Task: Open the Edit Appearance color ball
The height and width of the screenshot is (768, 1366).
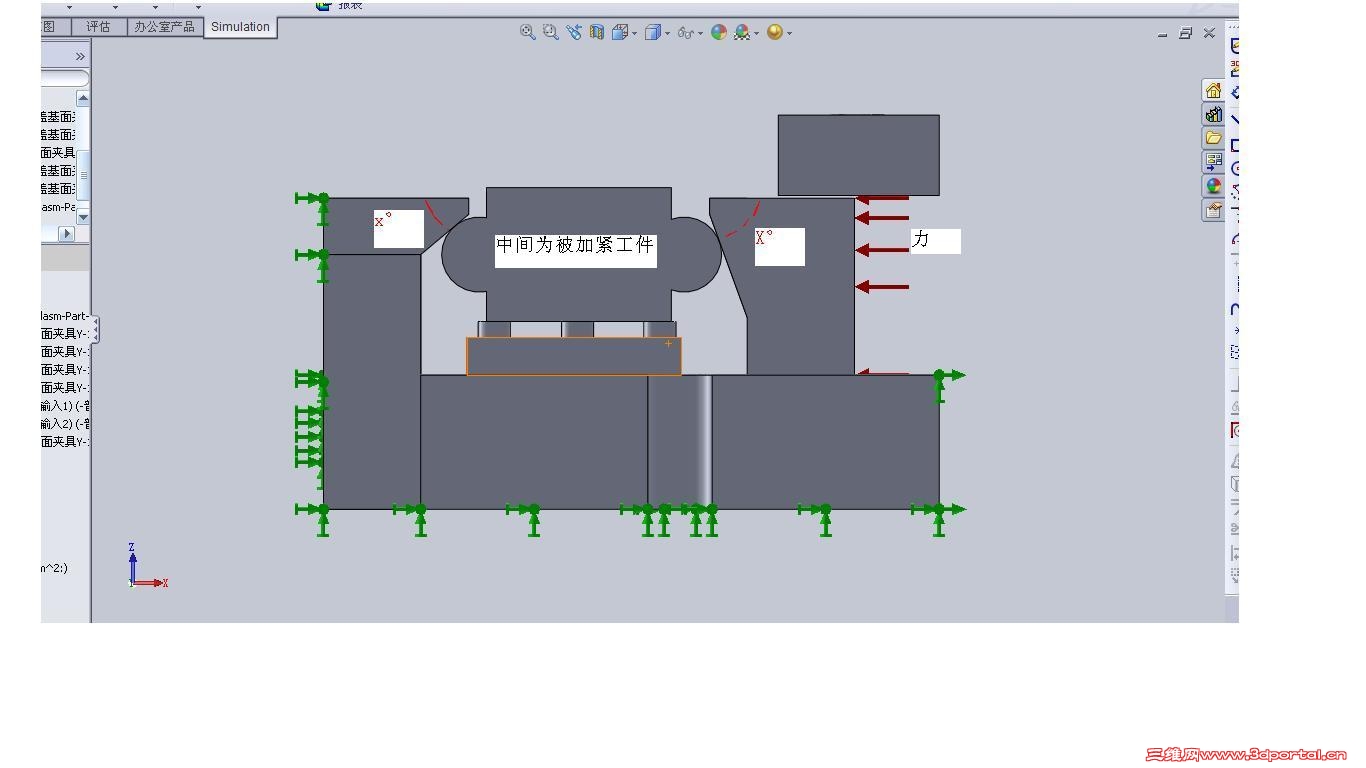Action: click(x=718, y=32)
